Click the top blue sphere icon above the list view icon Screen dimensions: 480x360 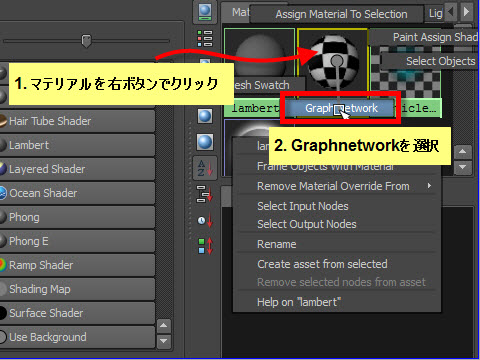pyautogui.click(x=205, y=12)
